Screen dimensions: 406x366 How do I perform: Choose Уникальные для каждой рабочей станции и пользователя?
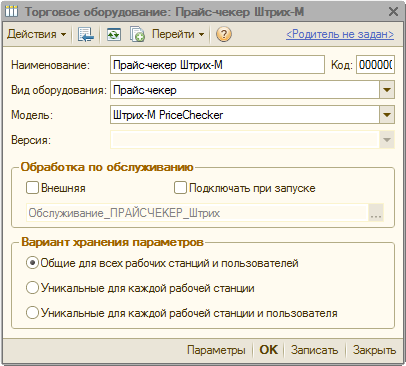point(32,313)
